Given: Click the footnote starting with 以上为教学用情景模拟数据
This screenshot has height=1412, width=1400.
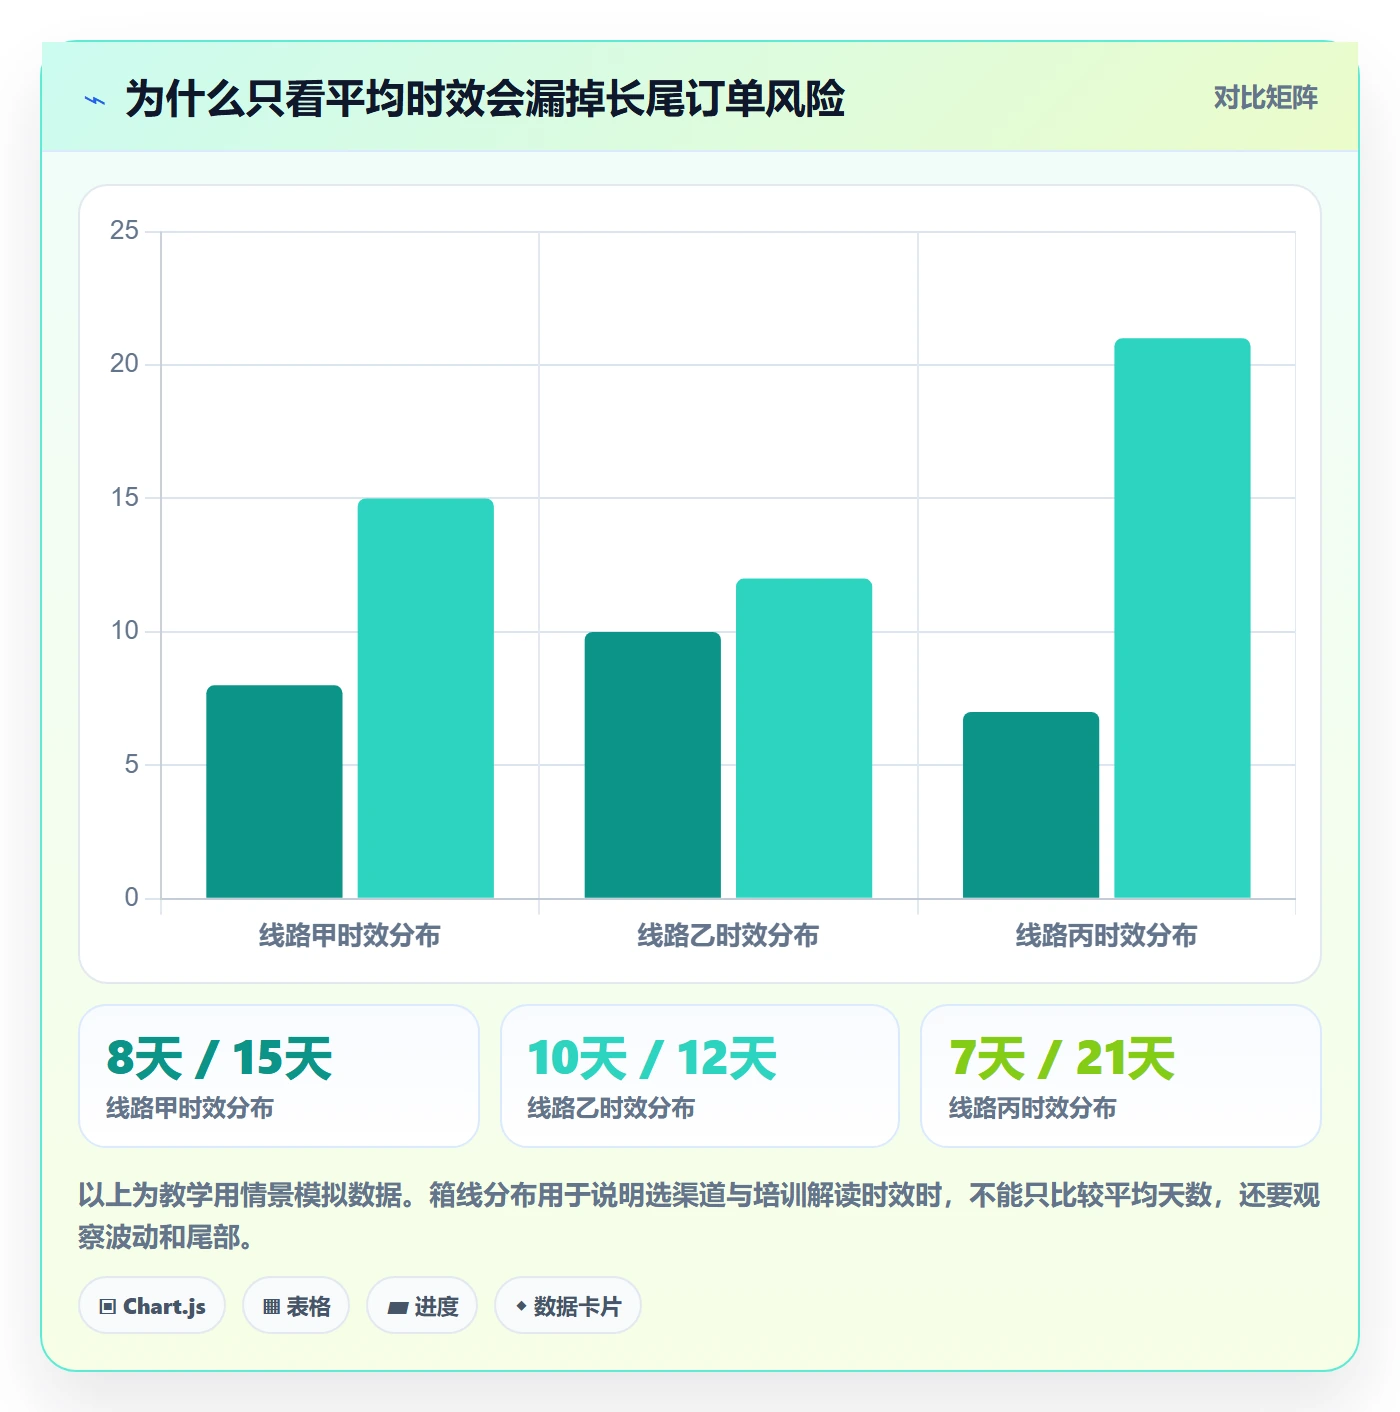Looking at the screenshot, I should pos(699,1216).
